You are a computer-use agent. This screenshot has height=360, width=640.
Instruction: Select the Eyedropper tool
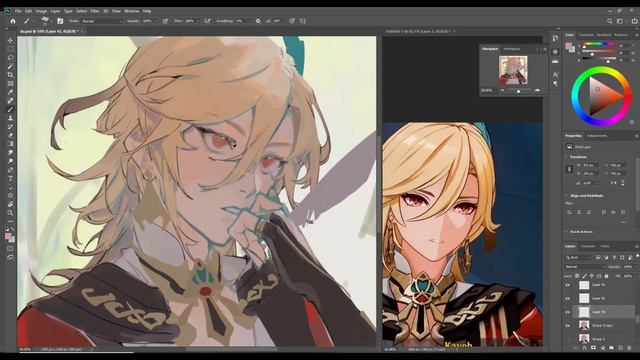coord(11,92)
